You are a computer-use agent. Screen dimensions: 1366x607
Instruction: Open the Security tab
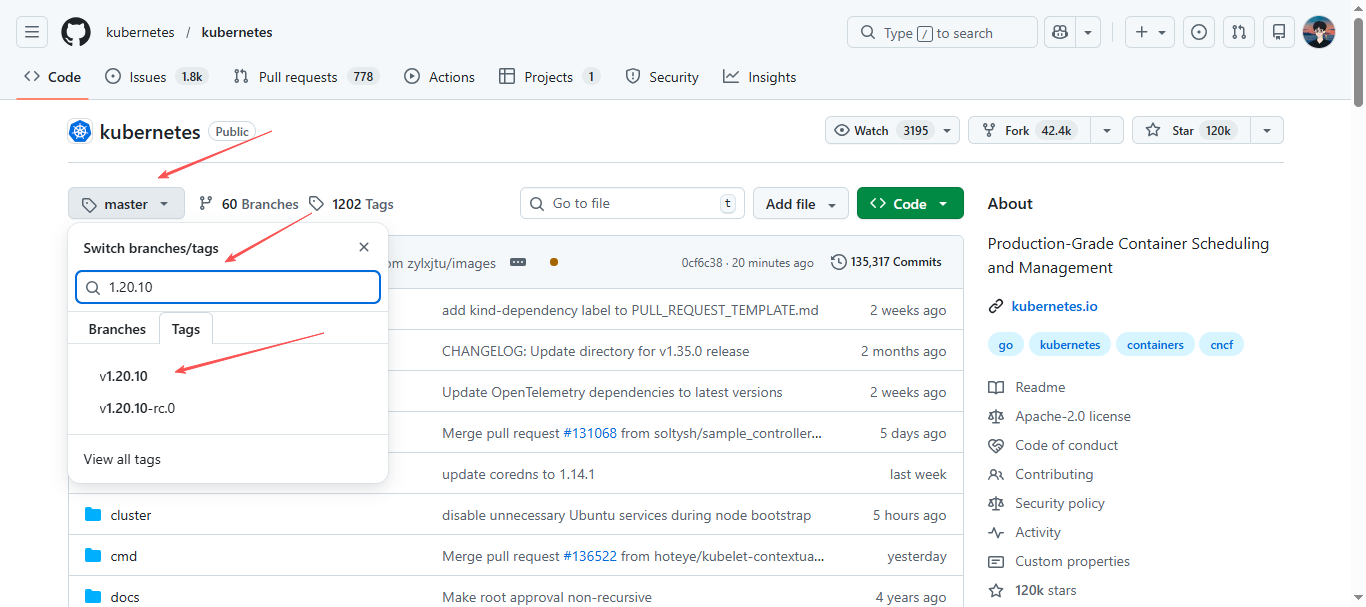tap(662, 77)
